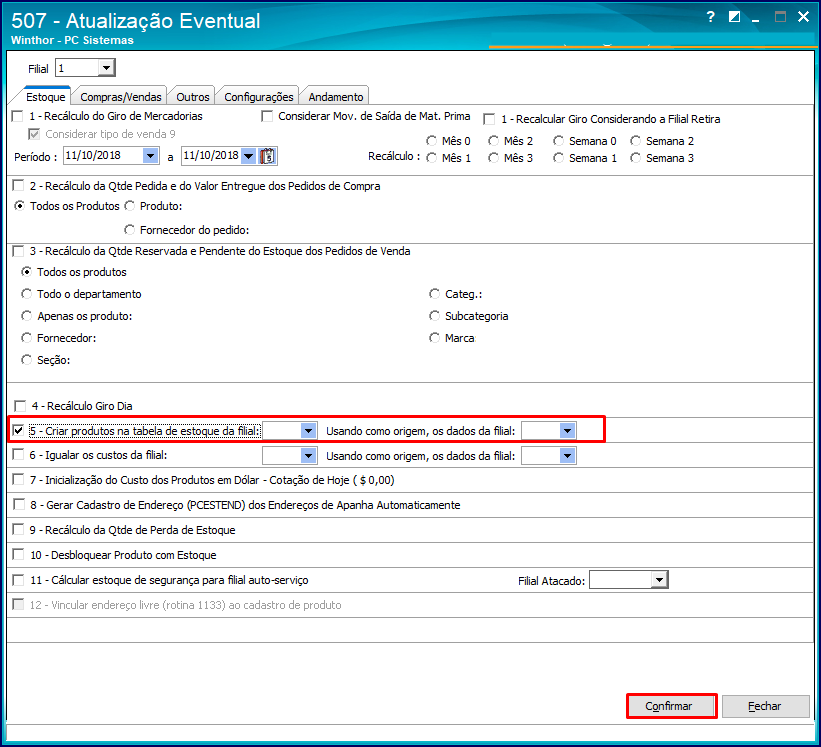Select the Produto: radio under option 2
This screenshot has width=821, height=747.
129,206
